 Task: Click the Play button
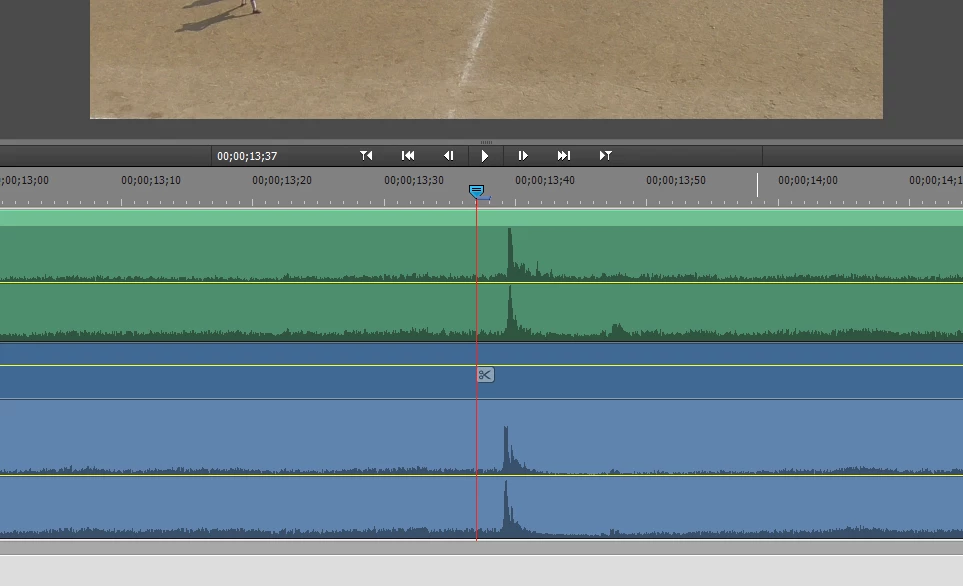click(485, 156)
